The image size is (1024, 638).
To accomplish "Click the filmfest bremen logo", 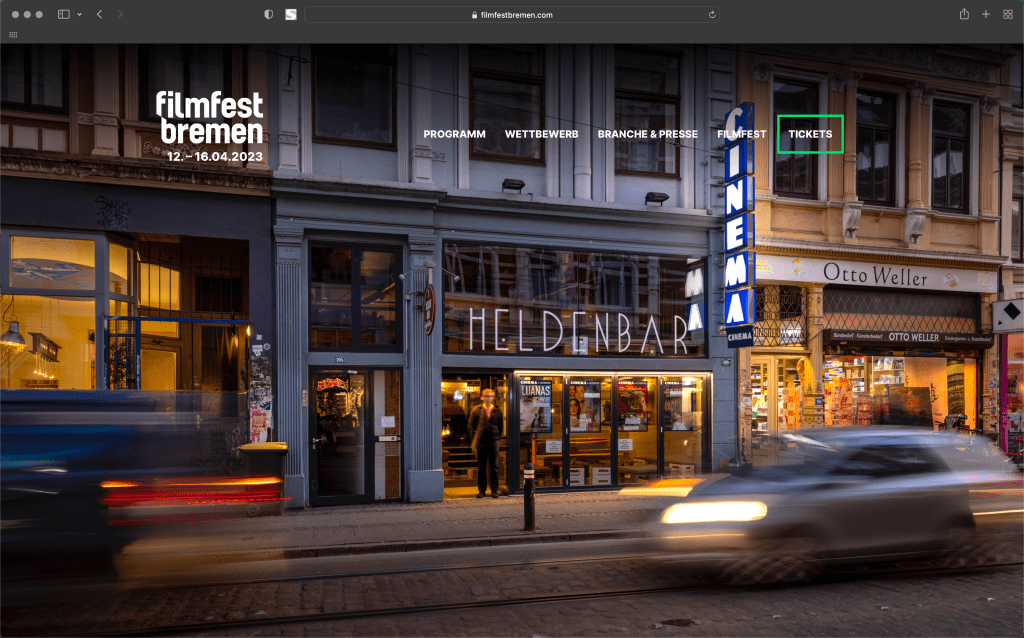I will (209, 118).
